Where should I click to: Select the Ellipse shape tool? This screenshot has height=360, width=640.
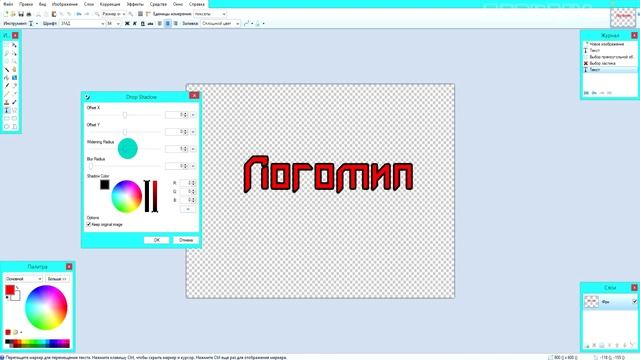tap(7, 126)
